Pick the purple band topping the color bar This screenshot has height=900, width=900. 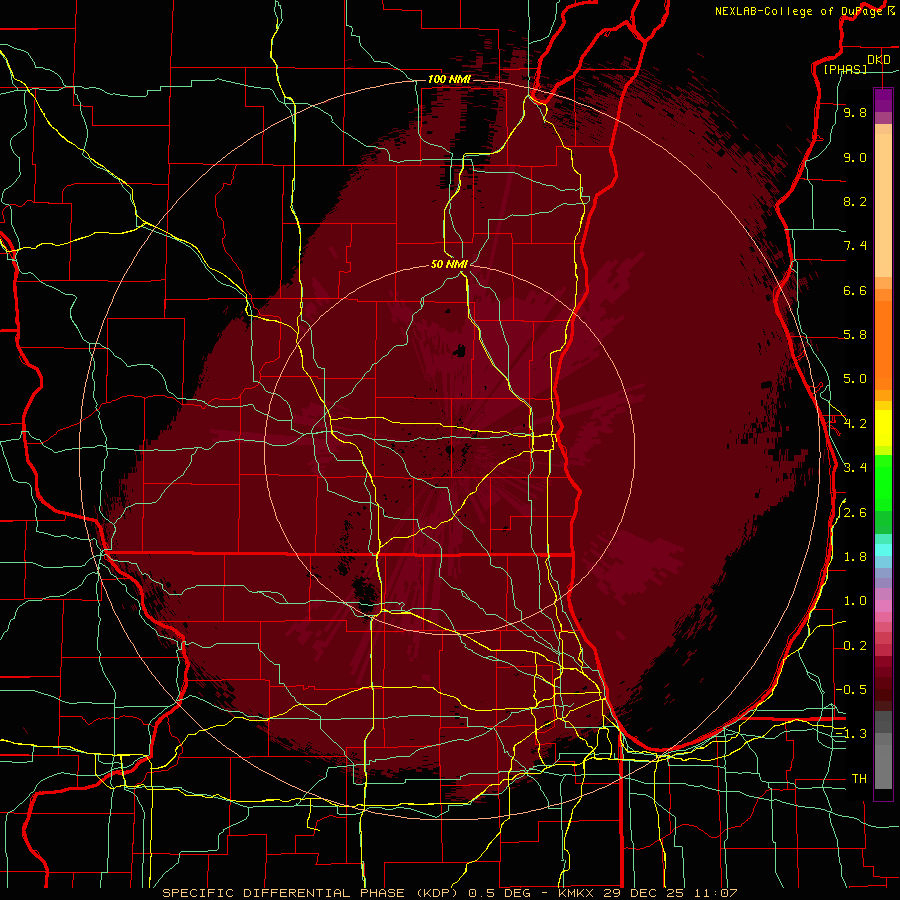pyautogui.click(x=883, y=100)
